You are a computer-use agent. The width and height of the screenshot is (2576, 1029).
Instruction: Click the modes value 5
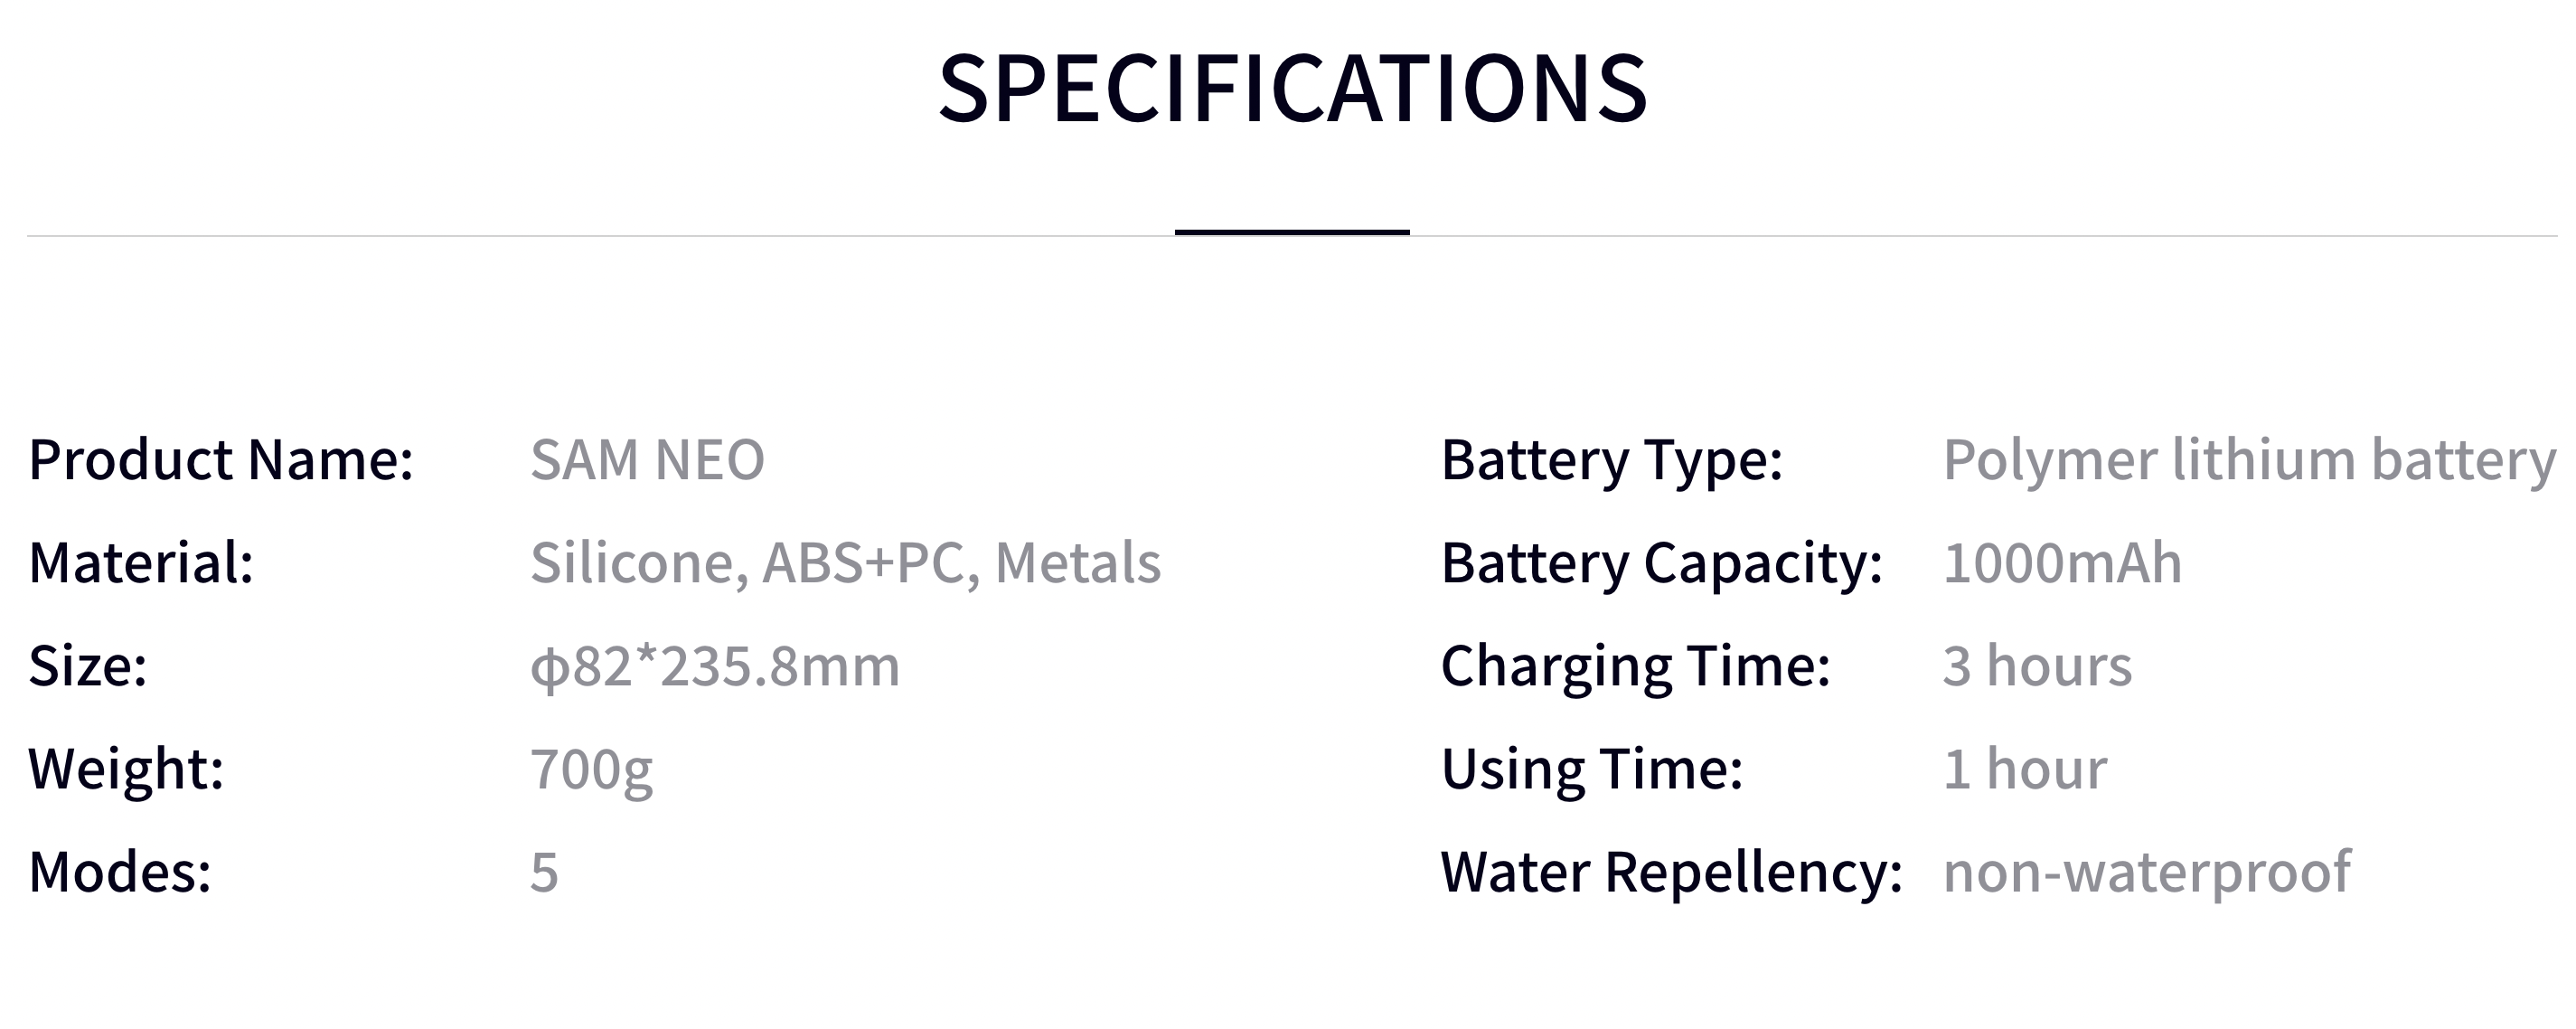544,872
